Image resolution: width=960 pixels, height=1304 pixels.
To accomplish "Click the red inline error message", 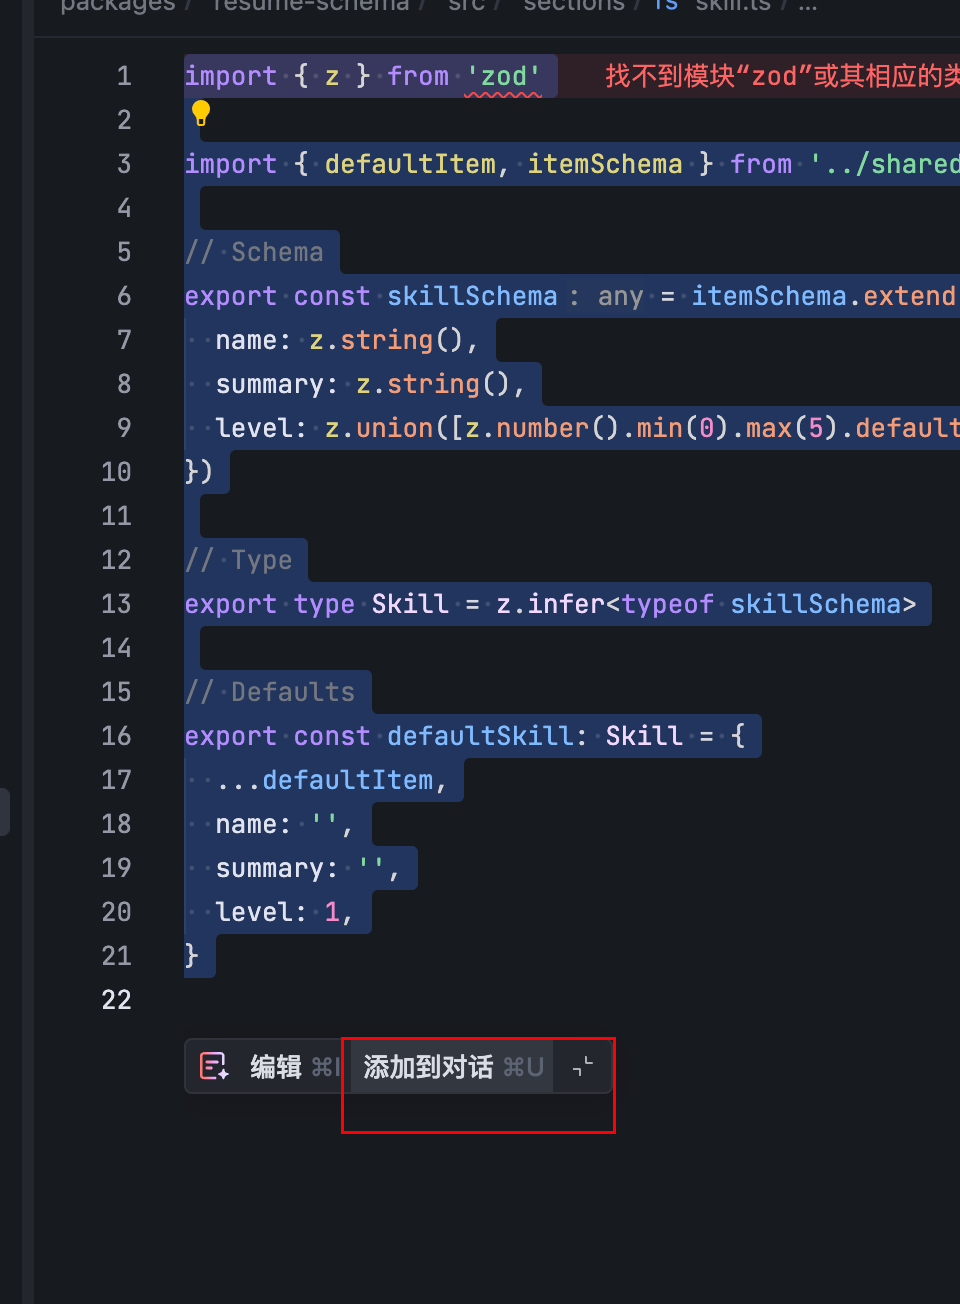I will pyautogui.click(x=780, y=77).
